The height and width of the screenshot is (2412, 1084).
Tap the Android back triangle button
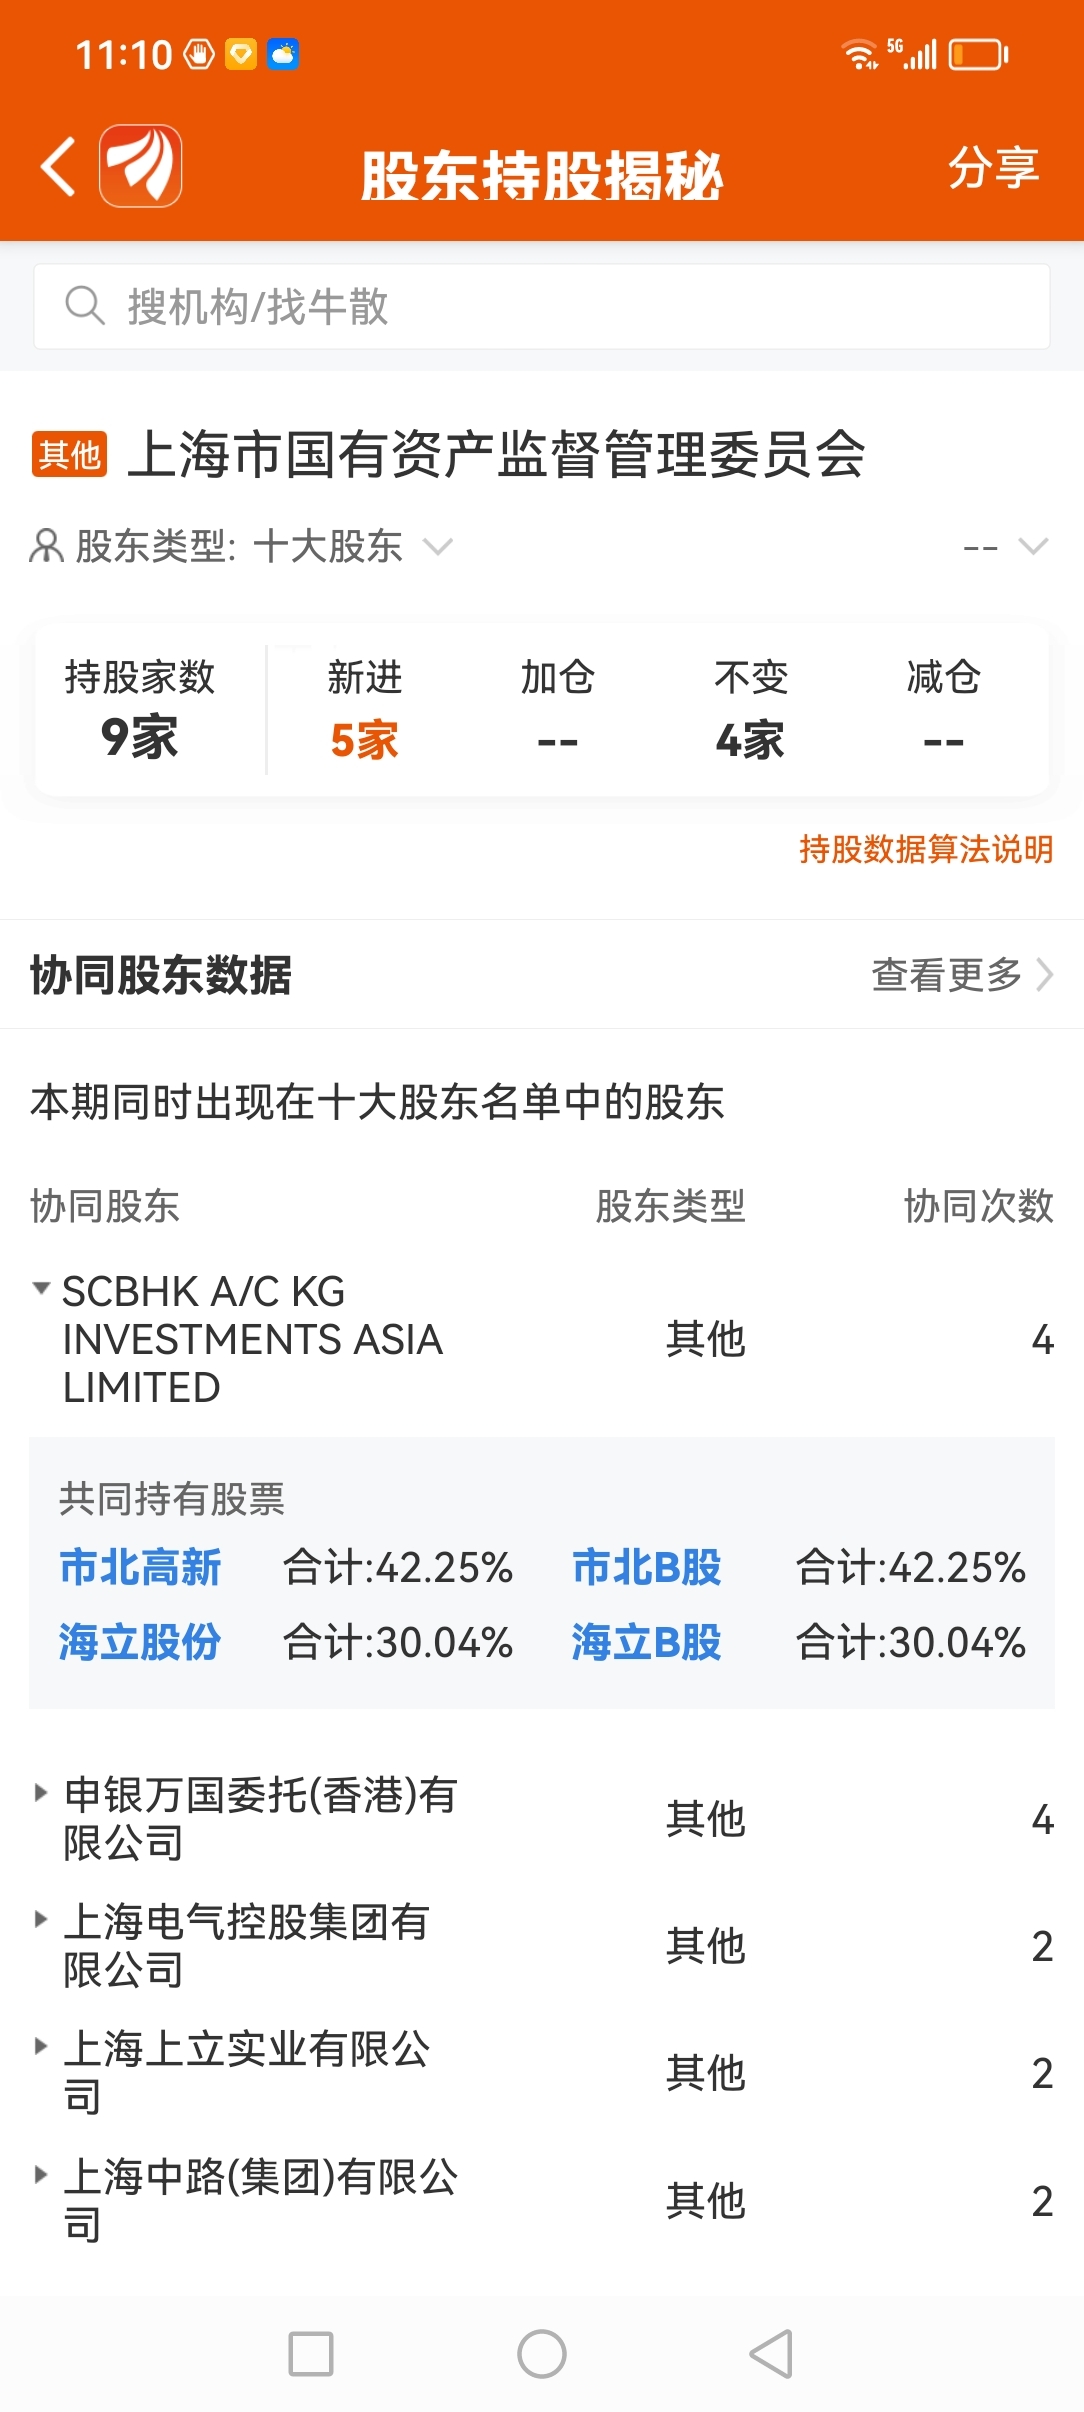click(x=772, y=2354)
